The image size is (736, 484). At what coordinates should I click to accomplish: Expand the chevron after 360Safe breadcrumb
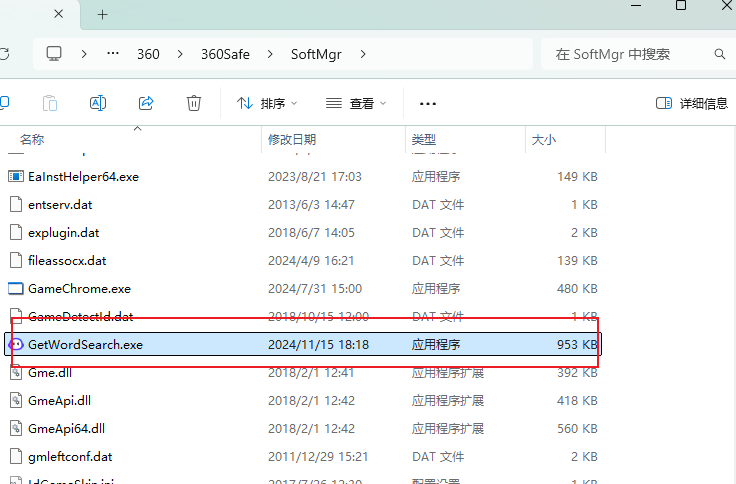tap(270, 54)
